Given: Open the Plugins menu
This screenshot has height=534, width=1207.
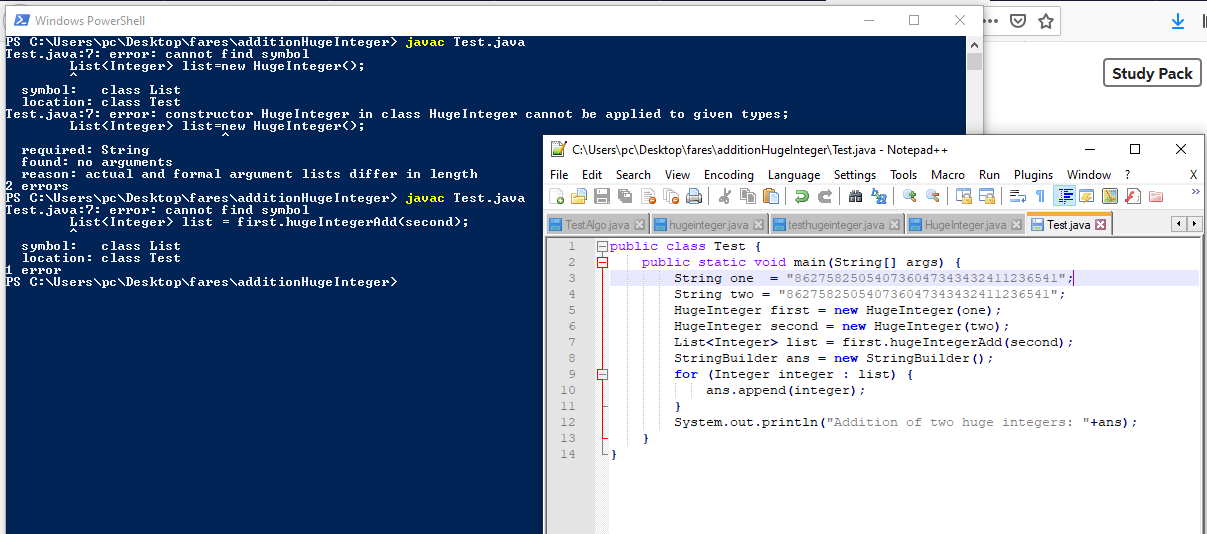Looking at the screenshot, I should pos(1033,174).
